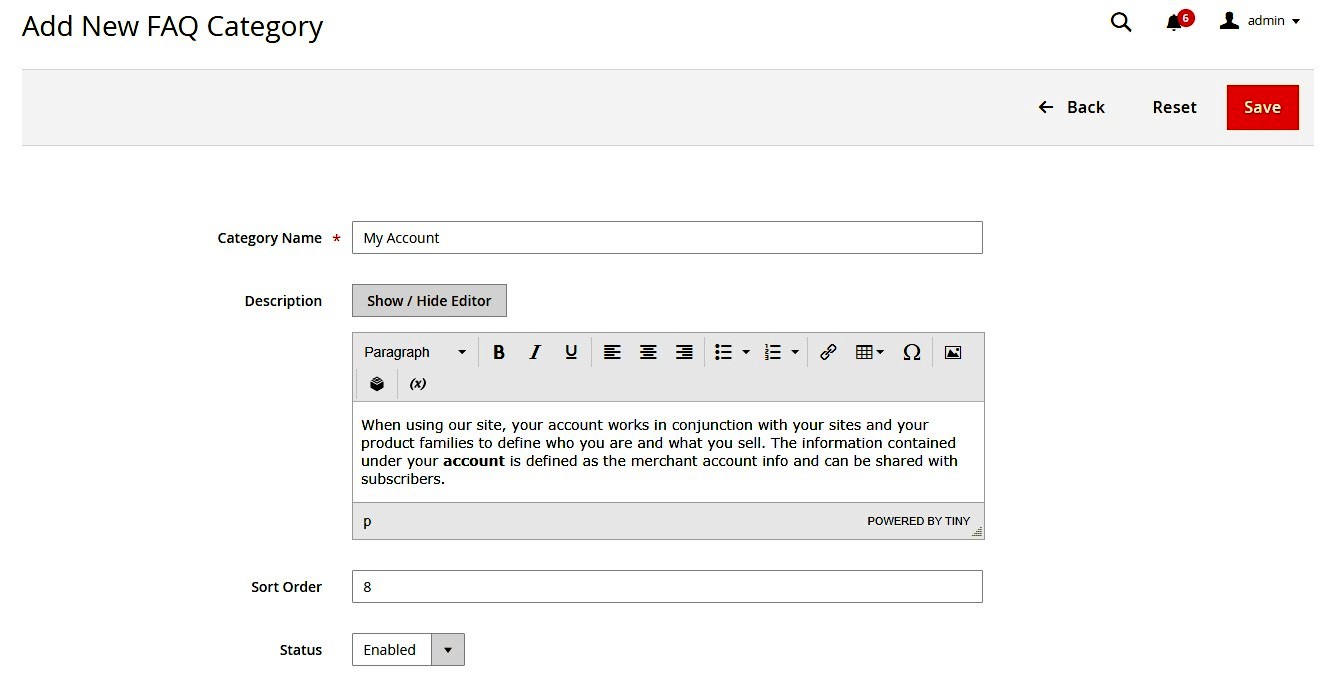The width and height of the screenshot is (1321, 683).
Task: Underline the selected text
Action: (571, 352)
